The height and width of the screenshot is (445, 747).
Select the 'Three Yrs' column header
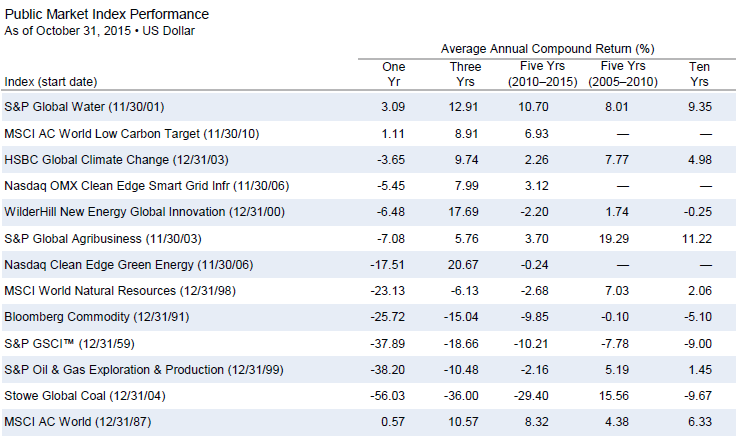point(465,73)
